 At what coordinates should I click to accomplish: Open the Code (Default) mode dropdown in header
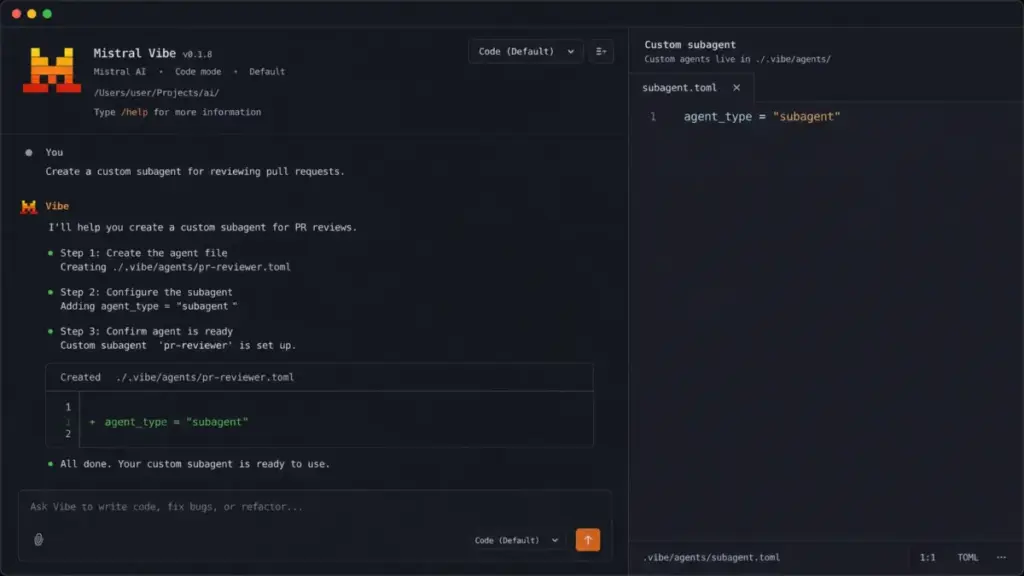point(526,52)
